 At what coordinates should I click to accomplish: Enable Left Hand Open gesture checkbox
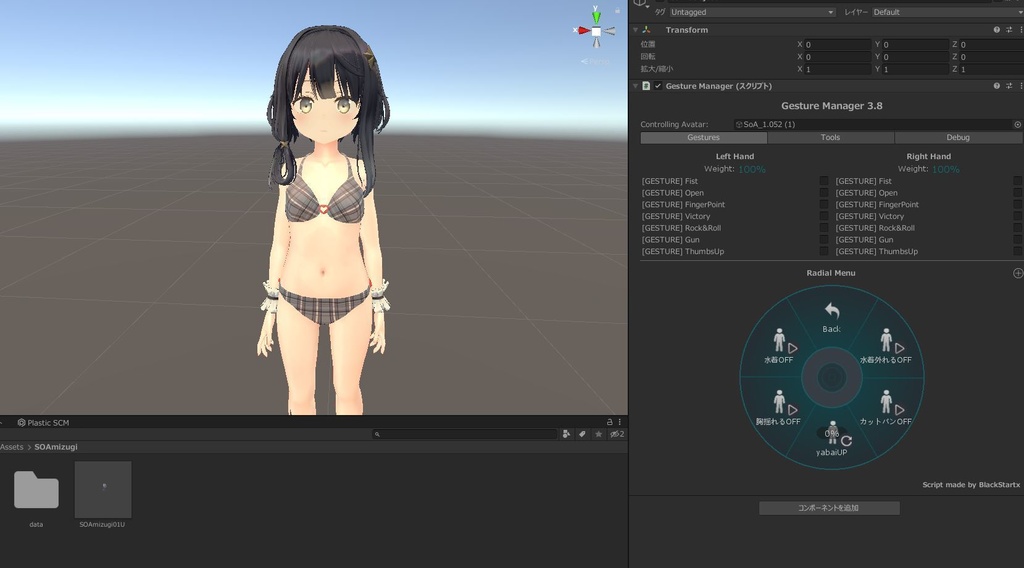click(824, 193)
